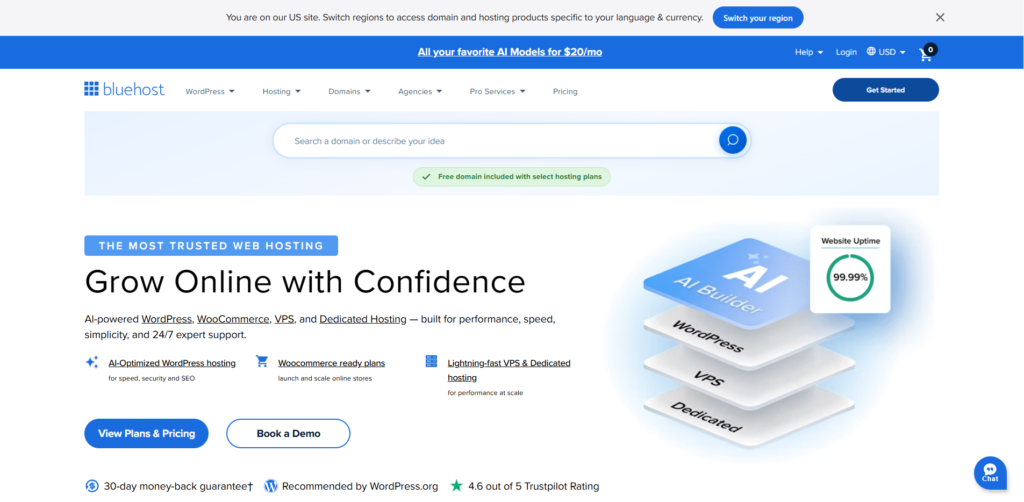
Task: Expand the Hosting navigation dropdown
Action: tap(281, 91)
